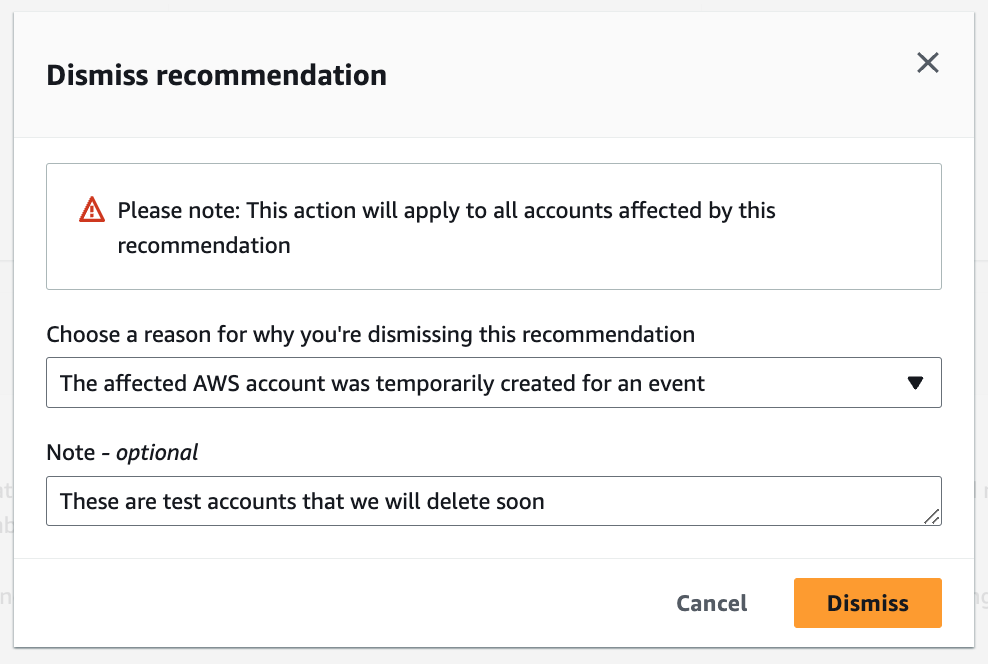Confirm the dismissal by clicking Dismiss
Viewport: 988px width, 664px height.
tap(867, 603)
